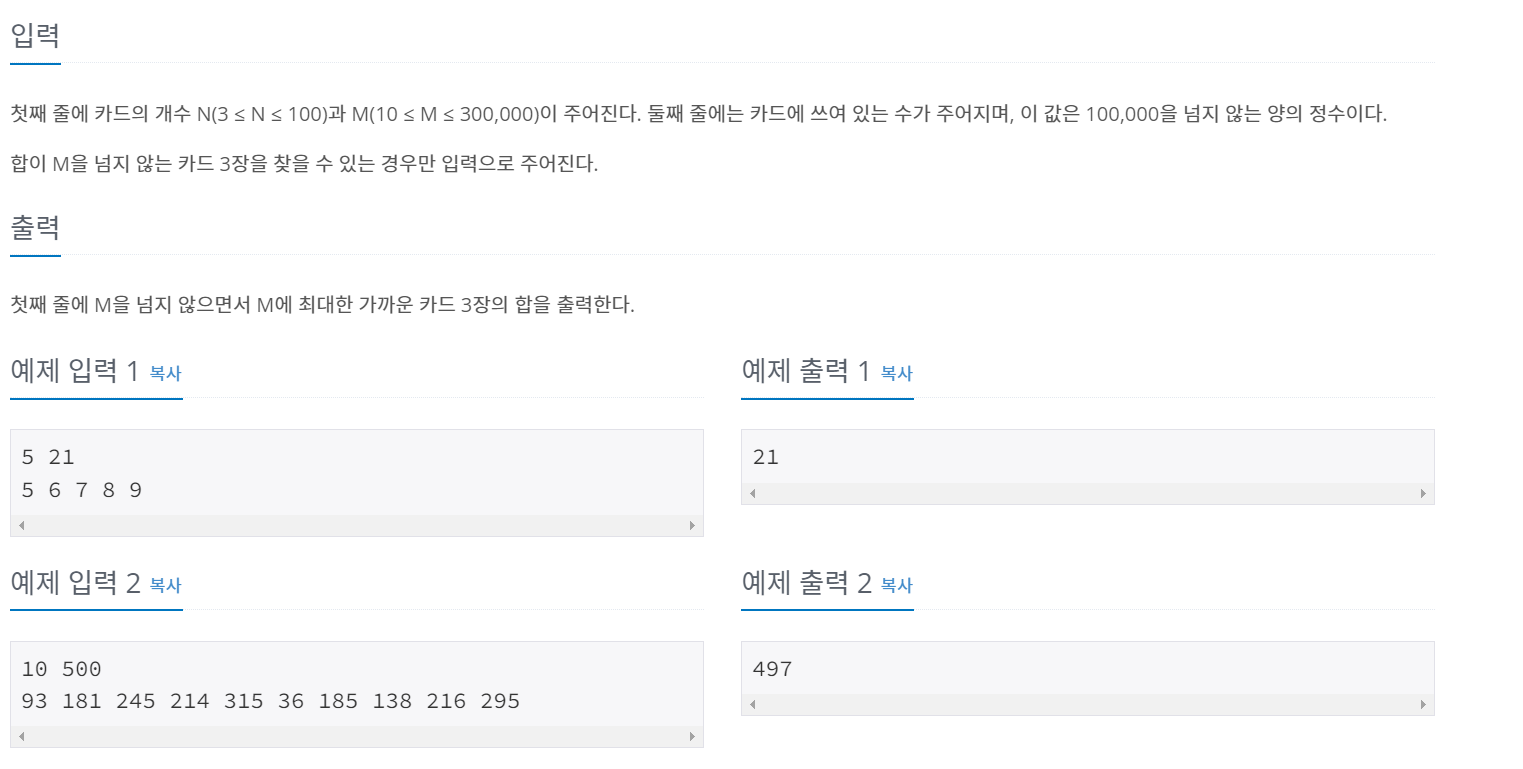The height and width of the screenshot is (769, 1523).
Task: Click left scroll arrow in 예제 출력 2 box
Action: click(x=753, y=704)
